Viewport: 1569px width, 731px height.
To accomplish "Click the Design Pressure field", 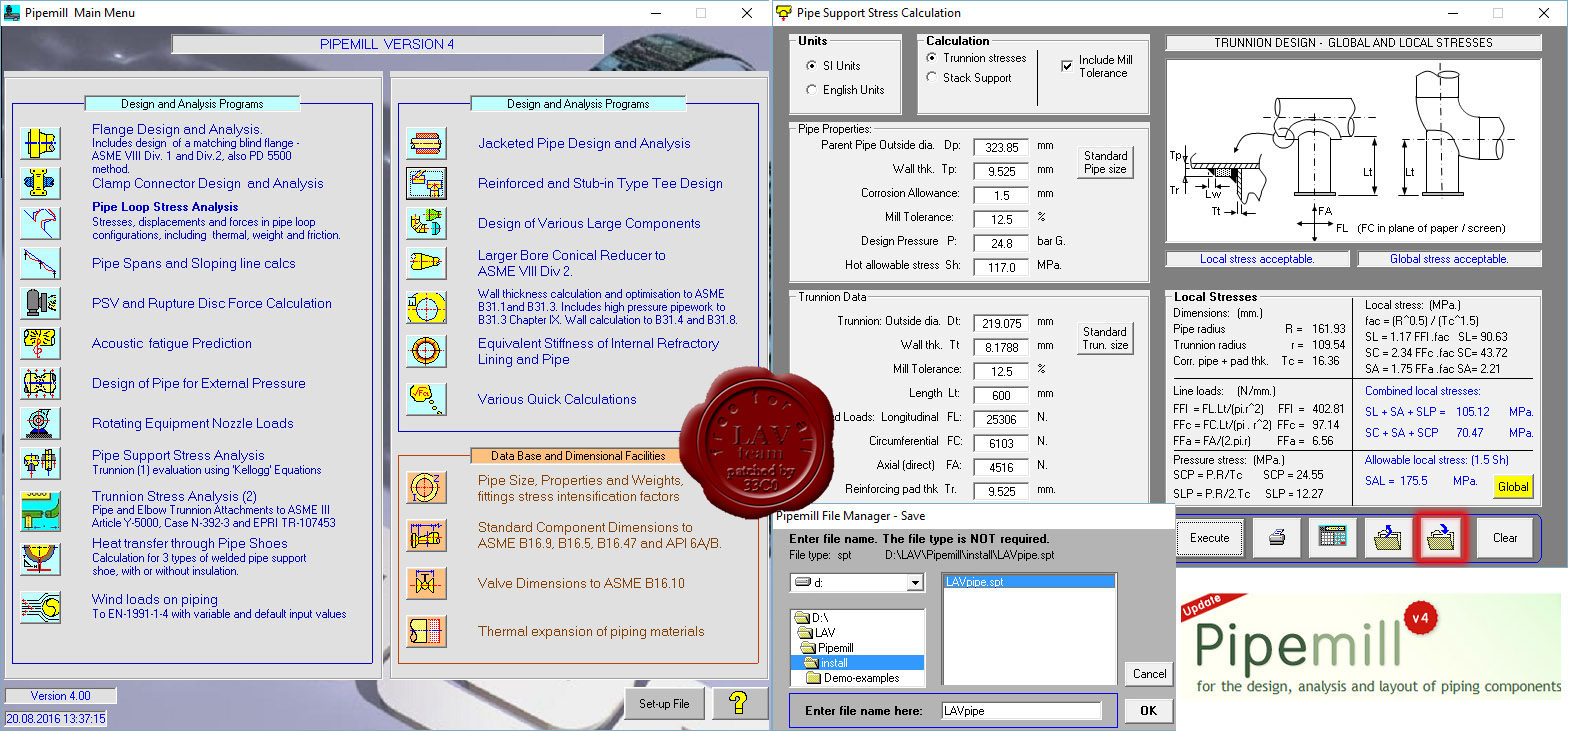I will click(1002, 243).
